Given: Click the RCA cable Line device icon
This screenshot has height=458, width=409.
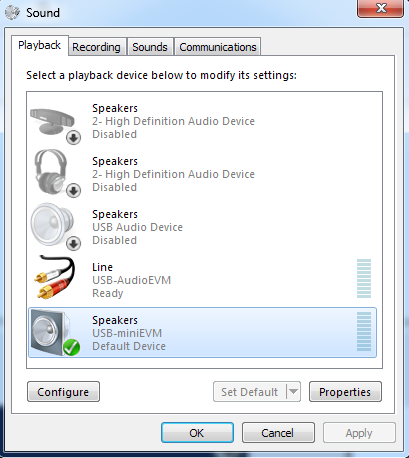Looking at the screenshot, I should click(x=55, y=277).
